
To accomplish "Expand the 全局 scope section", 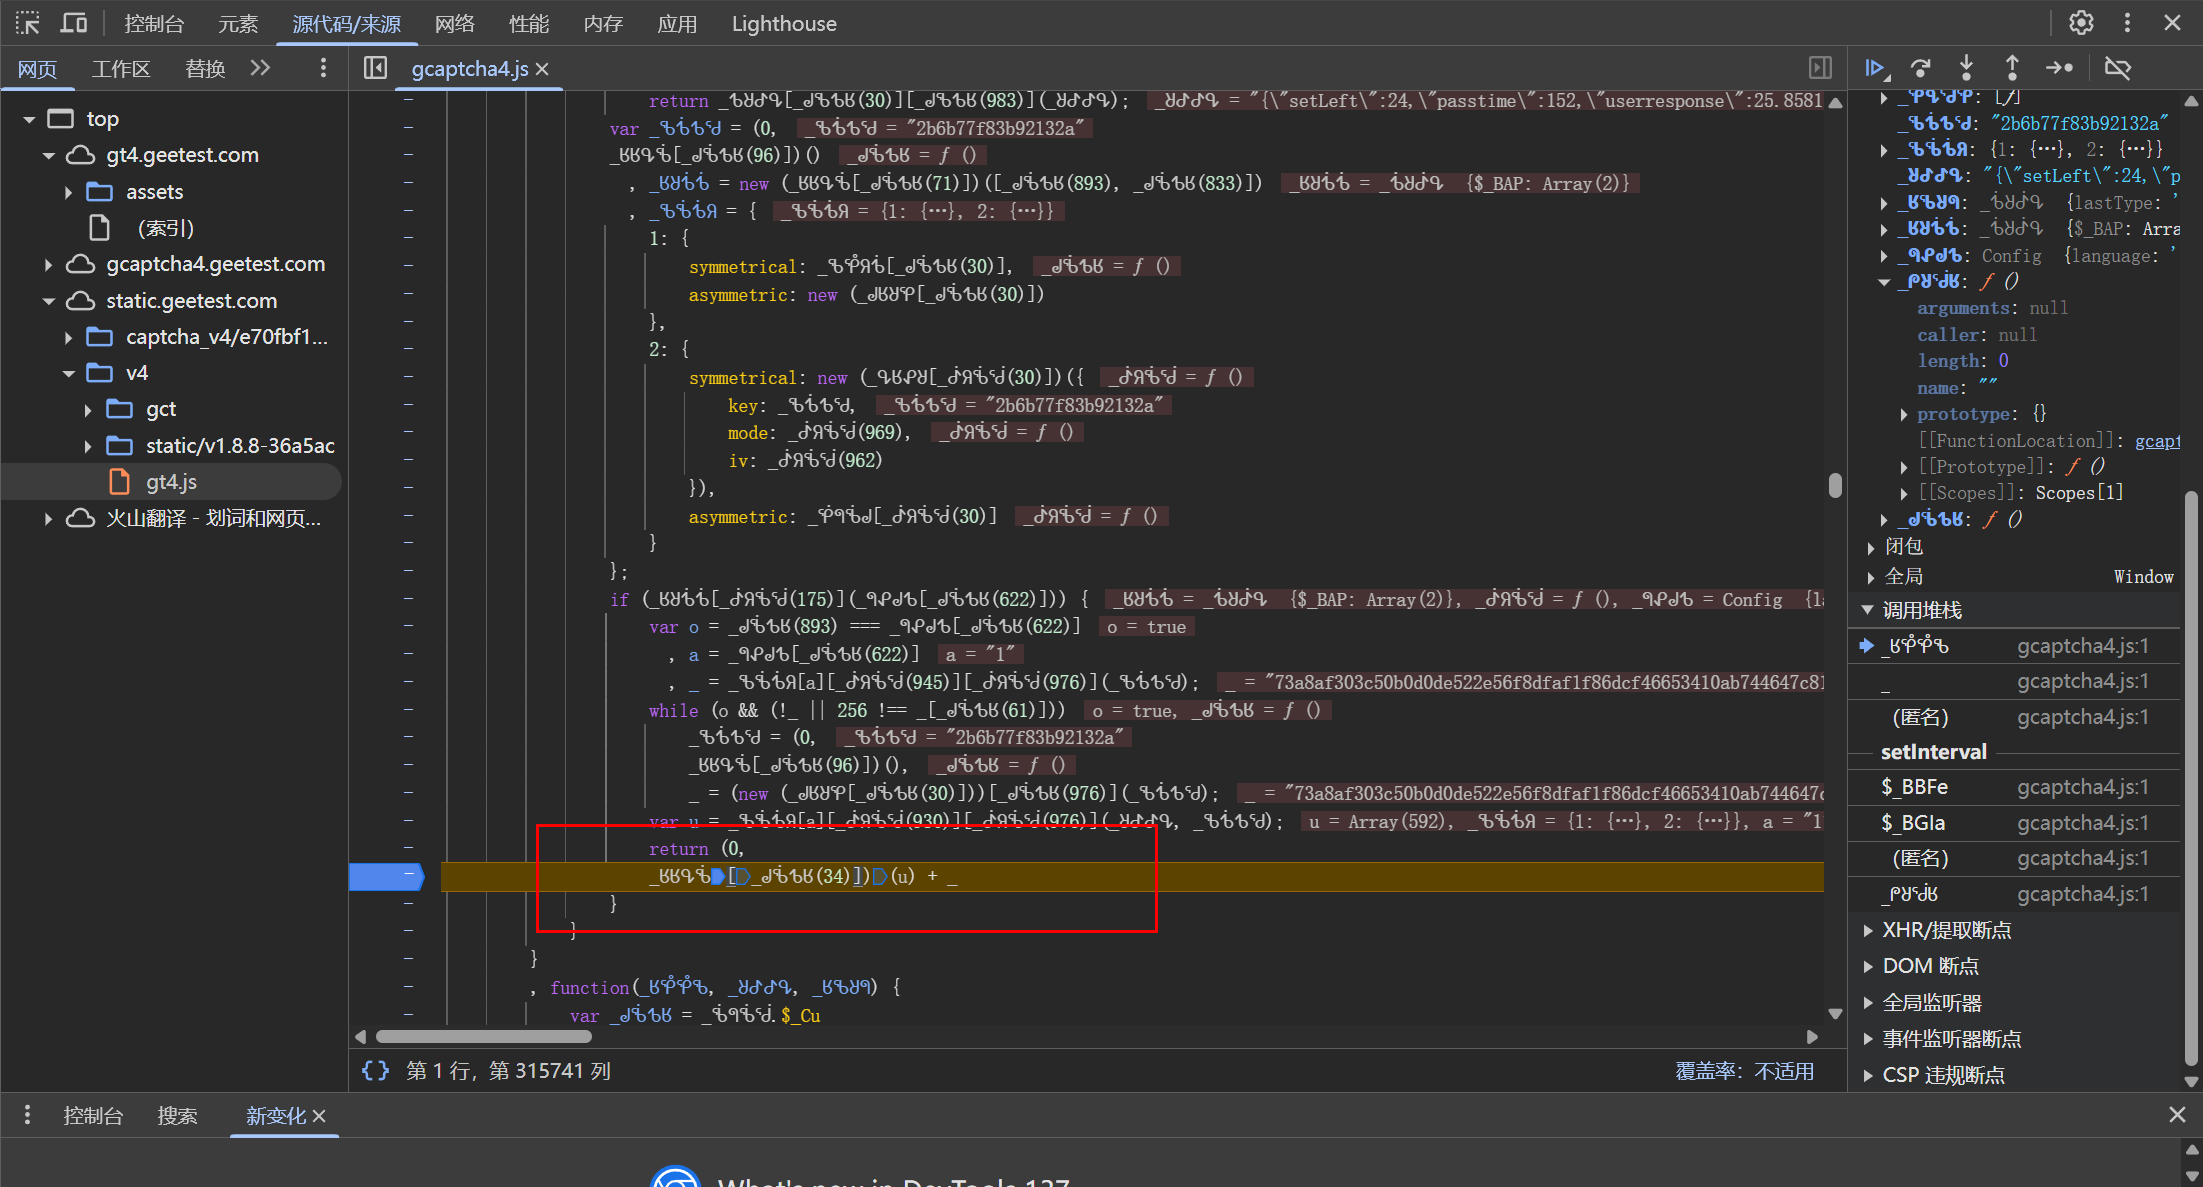I will click(x=1870, y=577).
